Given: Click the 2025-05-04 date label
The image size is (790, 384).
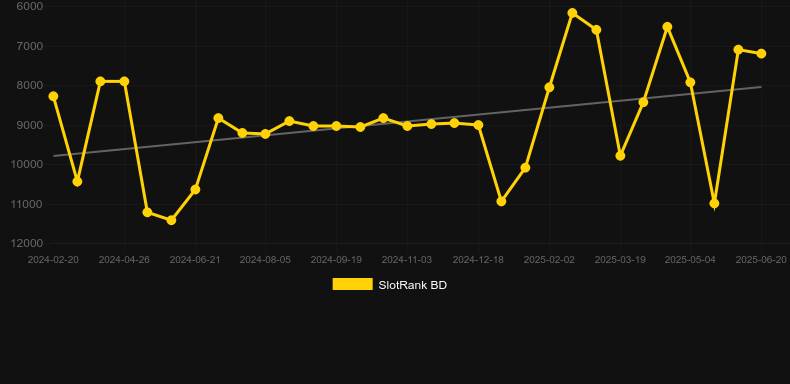Looking at the screenshot, I should 690,260.
